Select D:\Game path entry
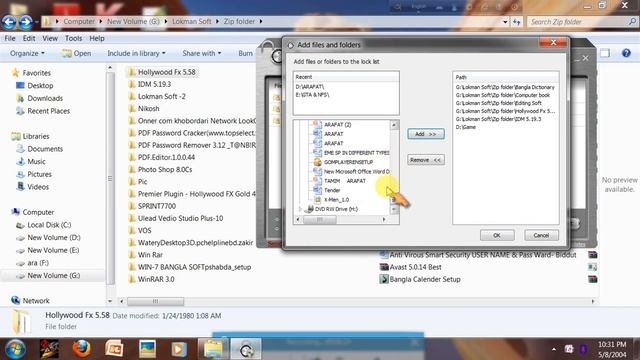This screenshot has height=360, width=640. (x=466, y=127)
